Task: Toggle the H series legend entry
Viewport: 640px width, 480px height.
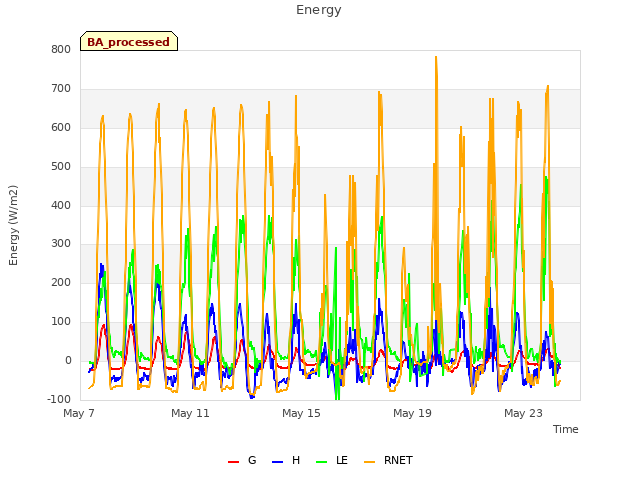Action: pos(286,460)
